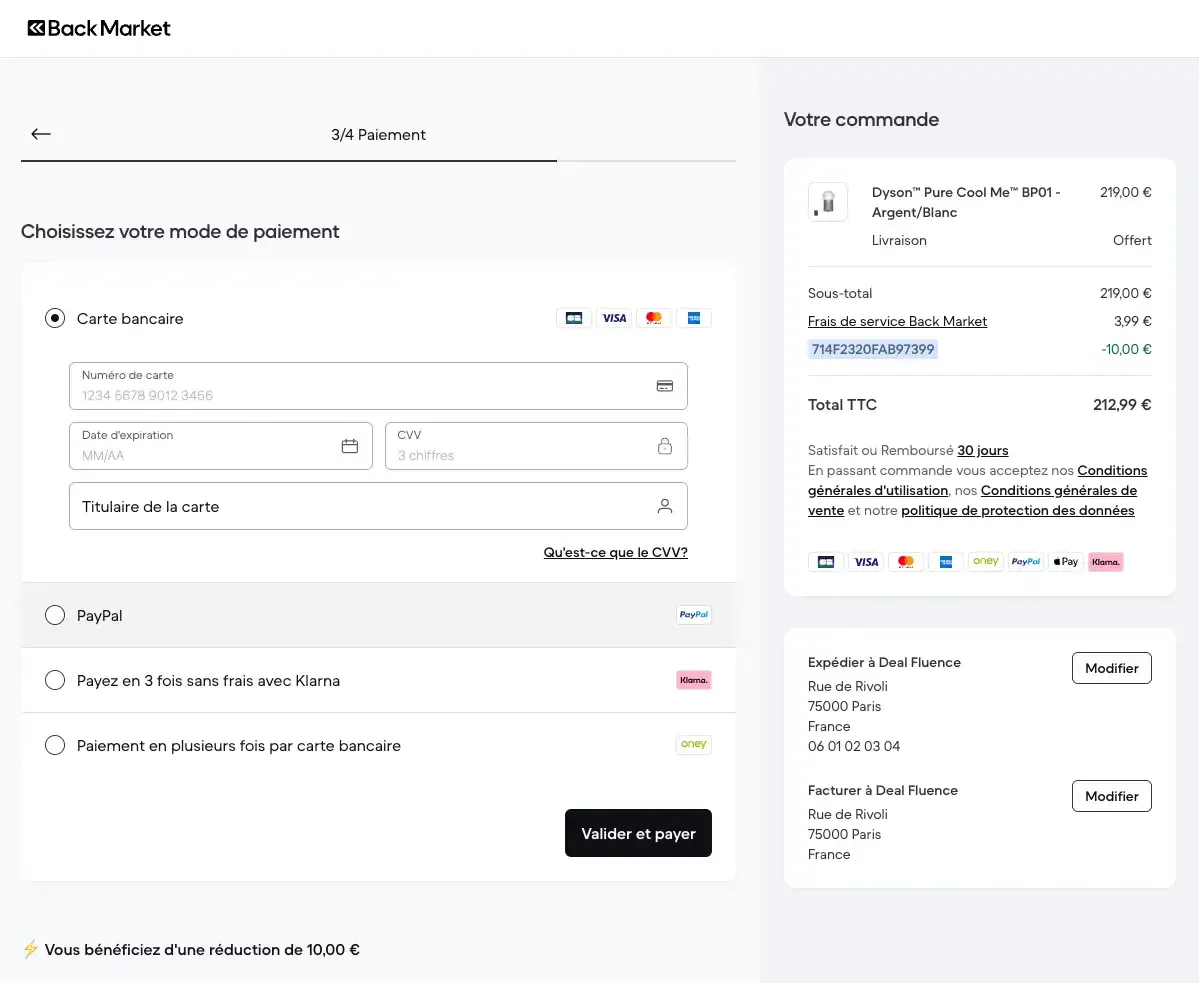The image size is (1199, 983).
Task: Click the Back Market logo
Action: pyautogui.click(x=99, y=28)
